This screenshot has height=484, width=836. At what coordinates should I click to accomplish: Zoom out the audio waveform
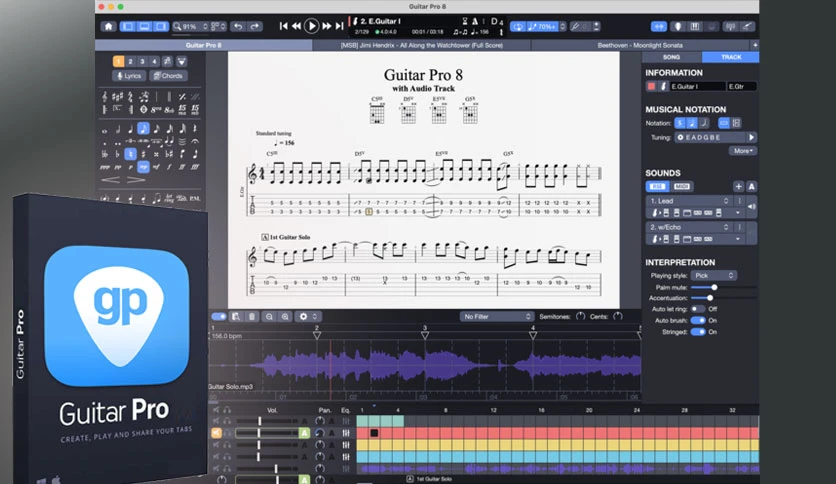point(269,317)
